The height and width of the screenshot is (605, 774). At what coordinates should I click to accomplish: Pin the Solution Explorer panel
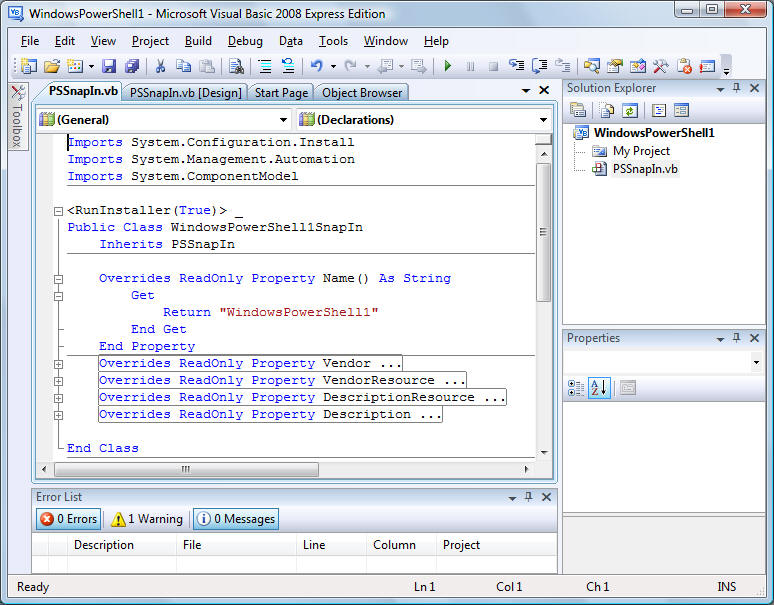click(736, 88)
